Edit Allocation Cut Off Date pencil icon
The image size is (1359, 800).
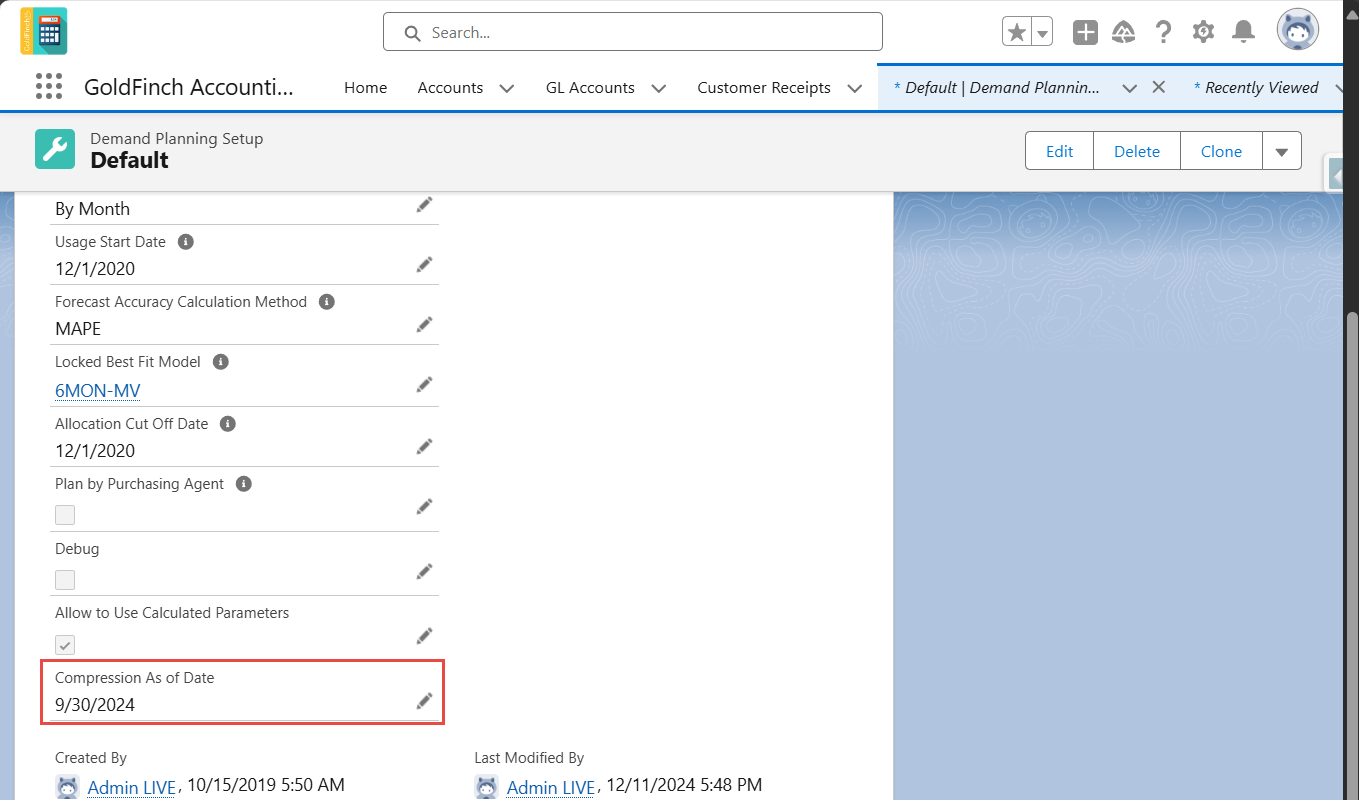point(425,446)
